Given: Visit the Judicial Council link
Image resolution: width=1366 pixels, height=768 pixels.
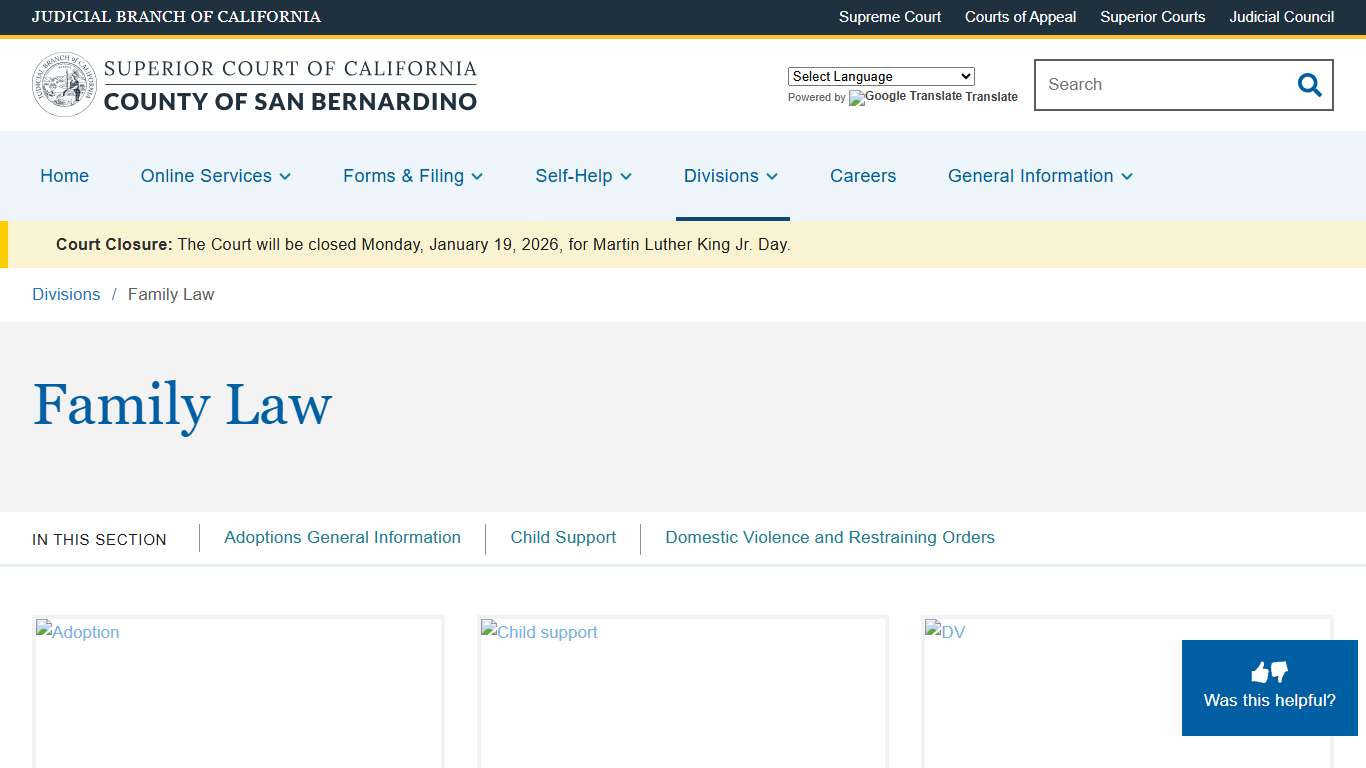Looking at the screenshot, I should coord(1281,17).
